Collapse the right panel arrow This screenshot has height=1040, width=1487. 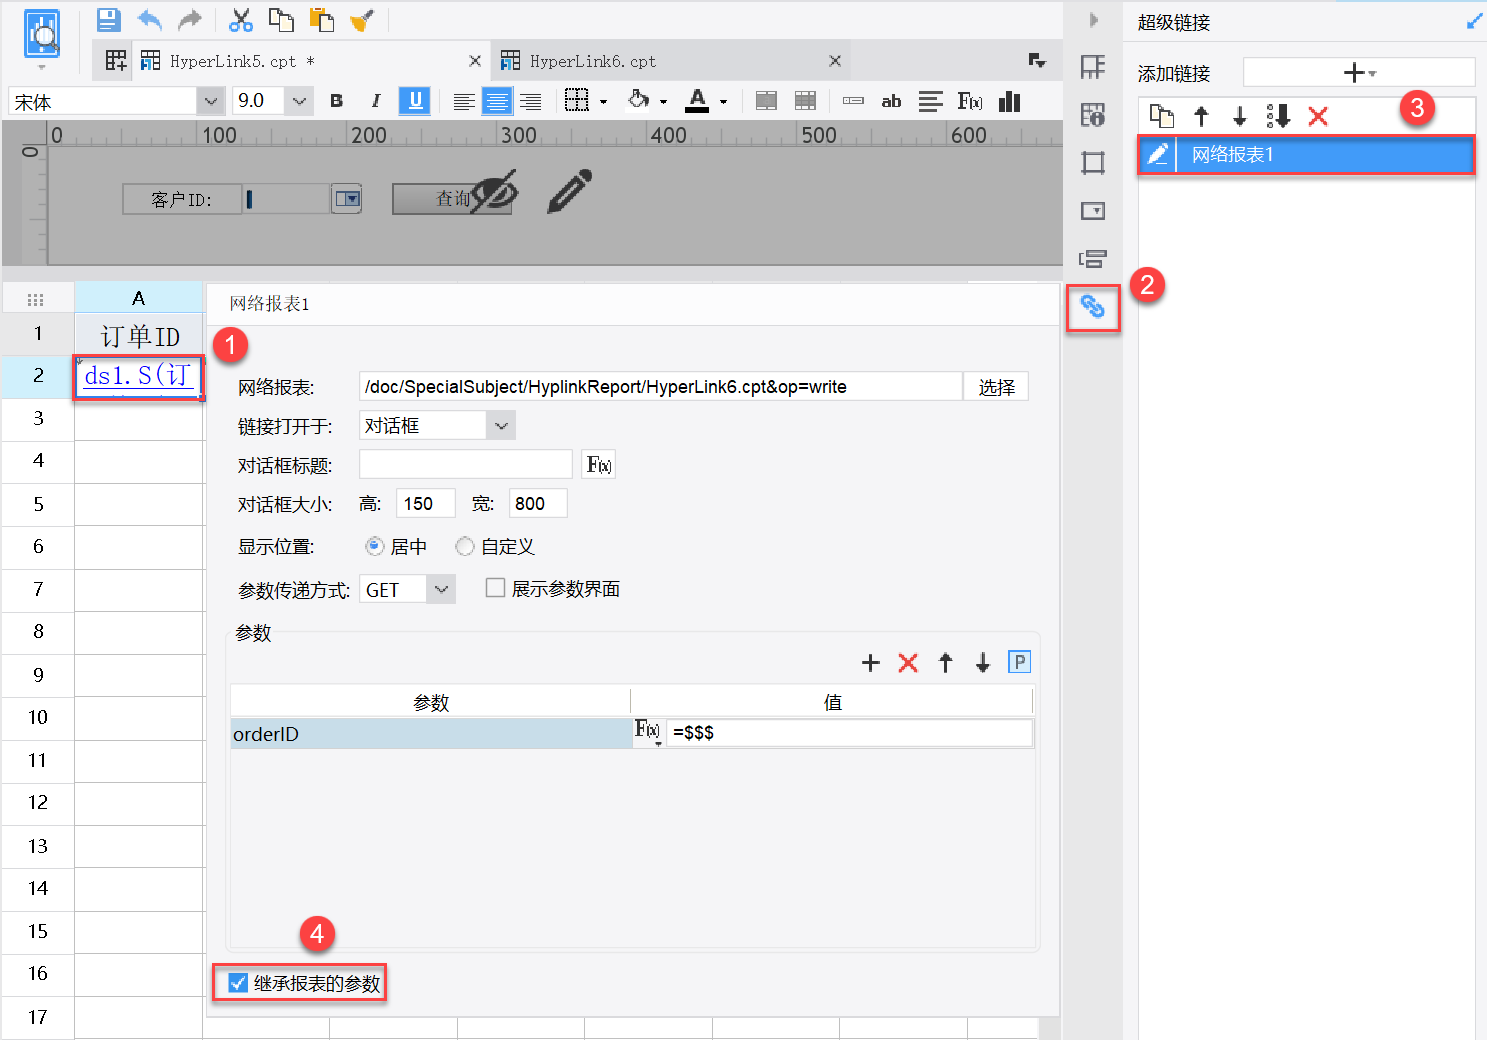tap(1094, 20)
